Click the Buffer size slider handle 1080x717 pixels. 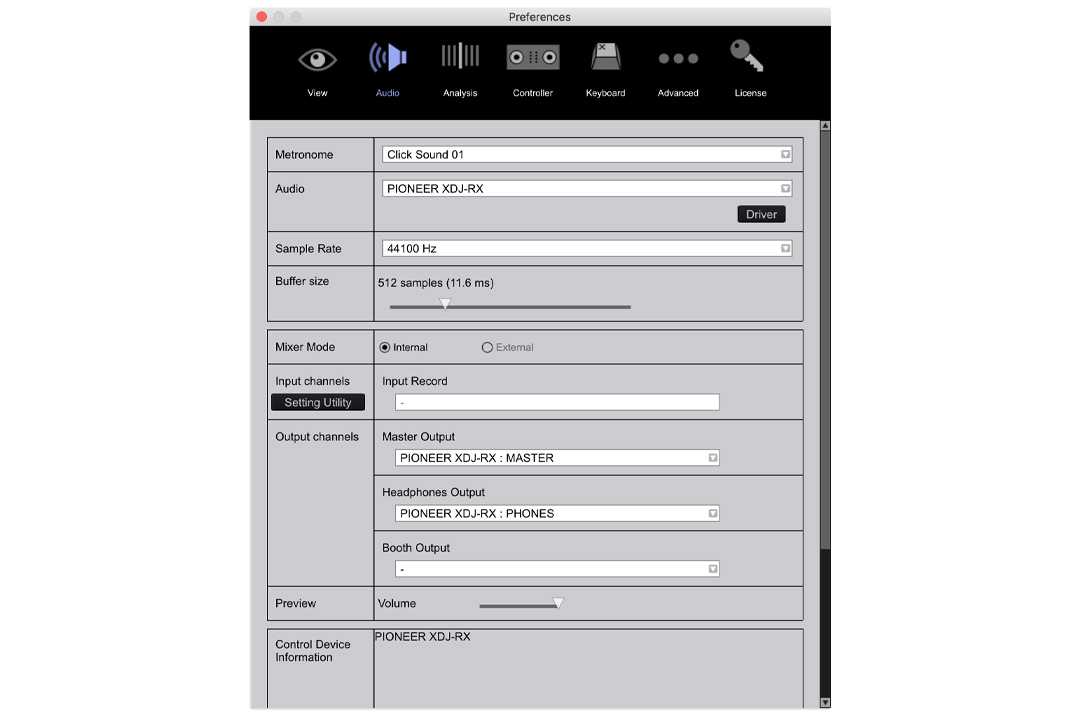click(x=445, y=304)
